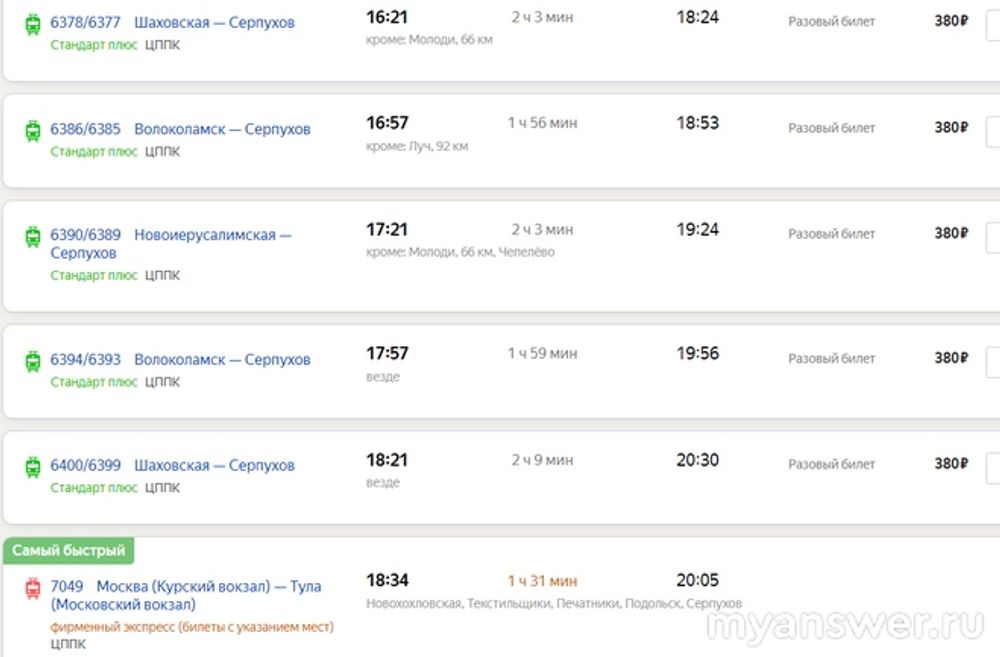Click the express stops list starting with Новохохловская
This screenshot has height=657, width=1000.
554,604
